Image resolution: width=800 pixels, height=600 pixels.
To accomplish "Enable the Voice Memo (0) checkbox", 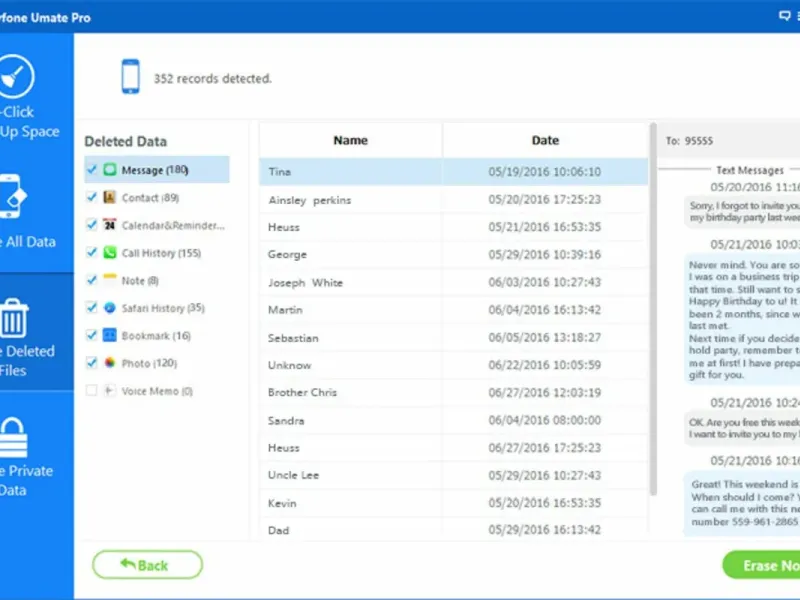I will [91, 391].
